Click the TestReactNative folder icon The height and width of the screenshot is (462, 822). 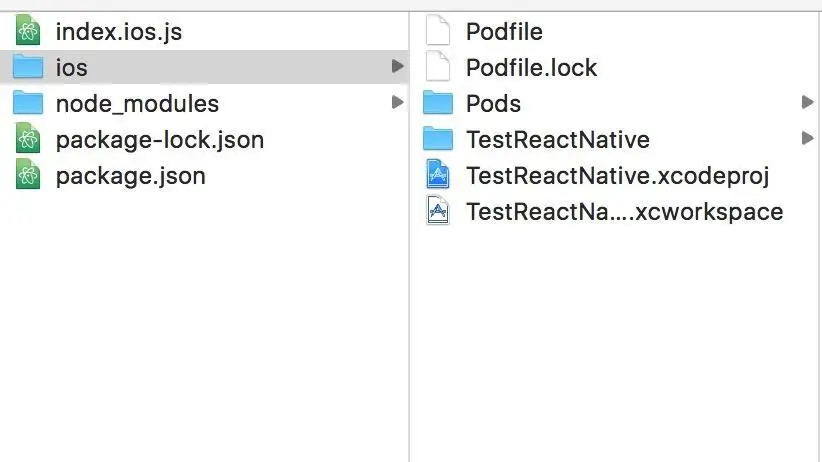438,140
